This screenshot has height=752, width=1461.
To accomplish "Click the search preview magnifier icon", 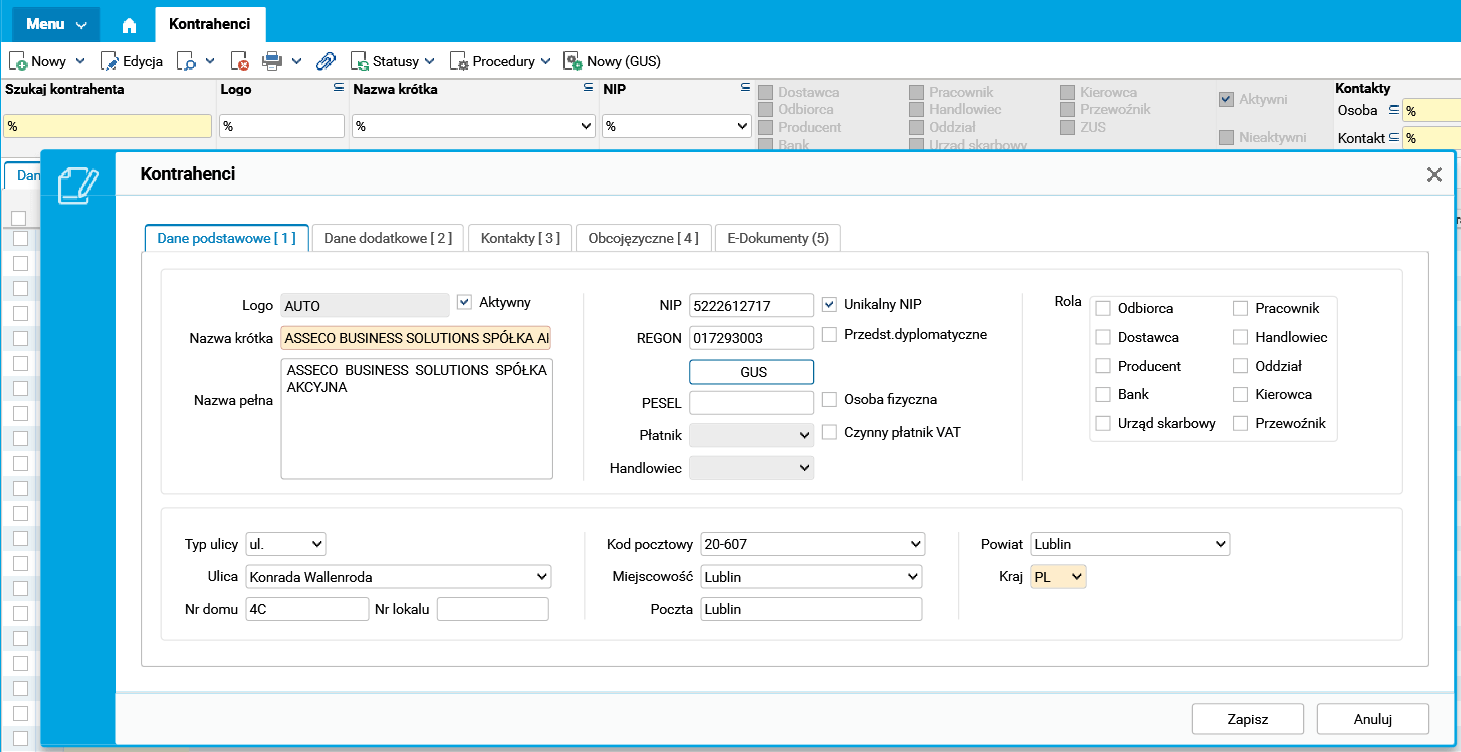I will coord(187,61).
